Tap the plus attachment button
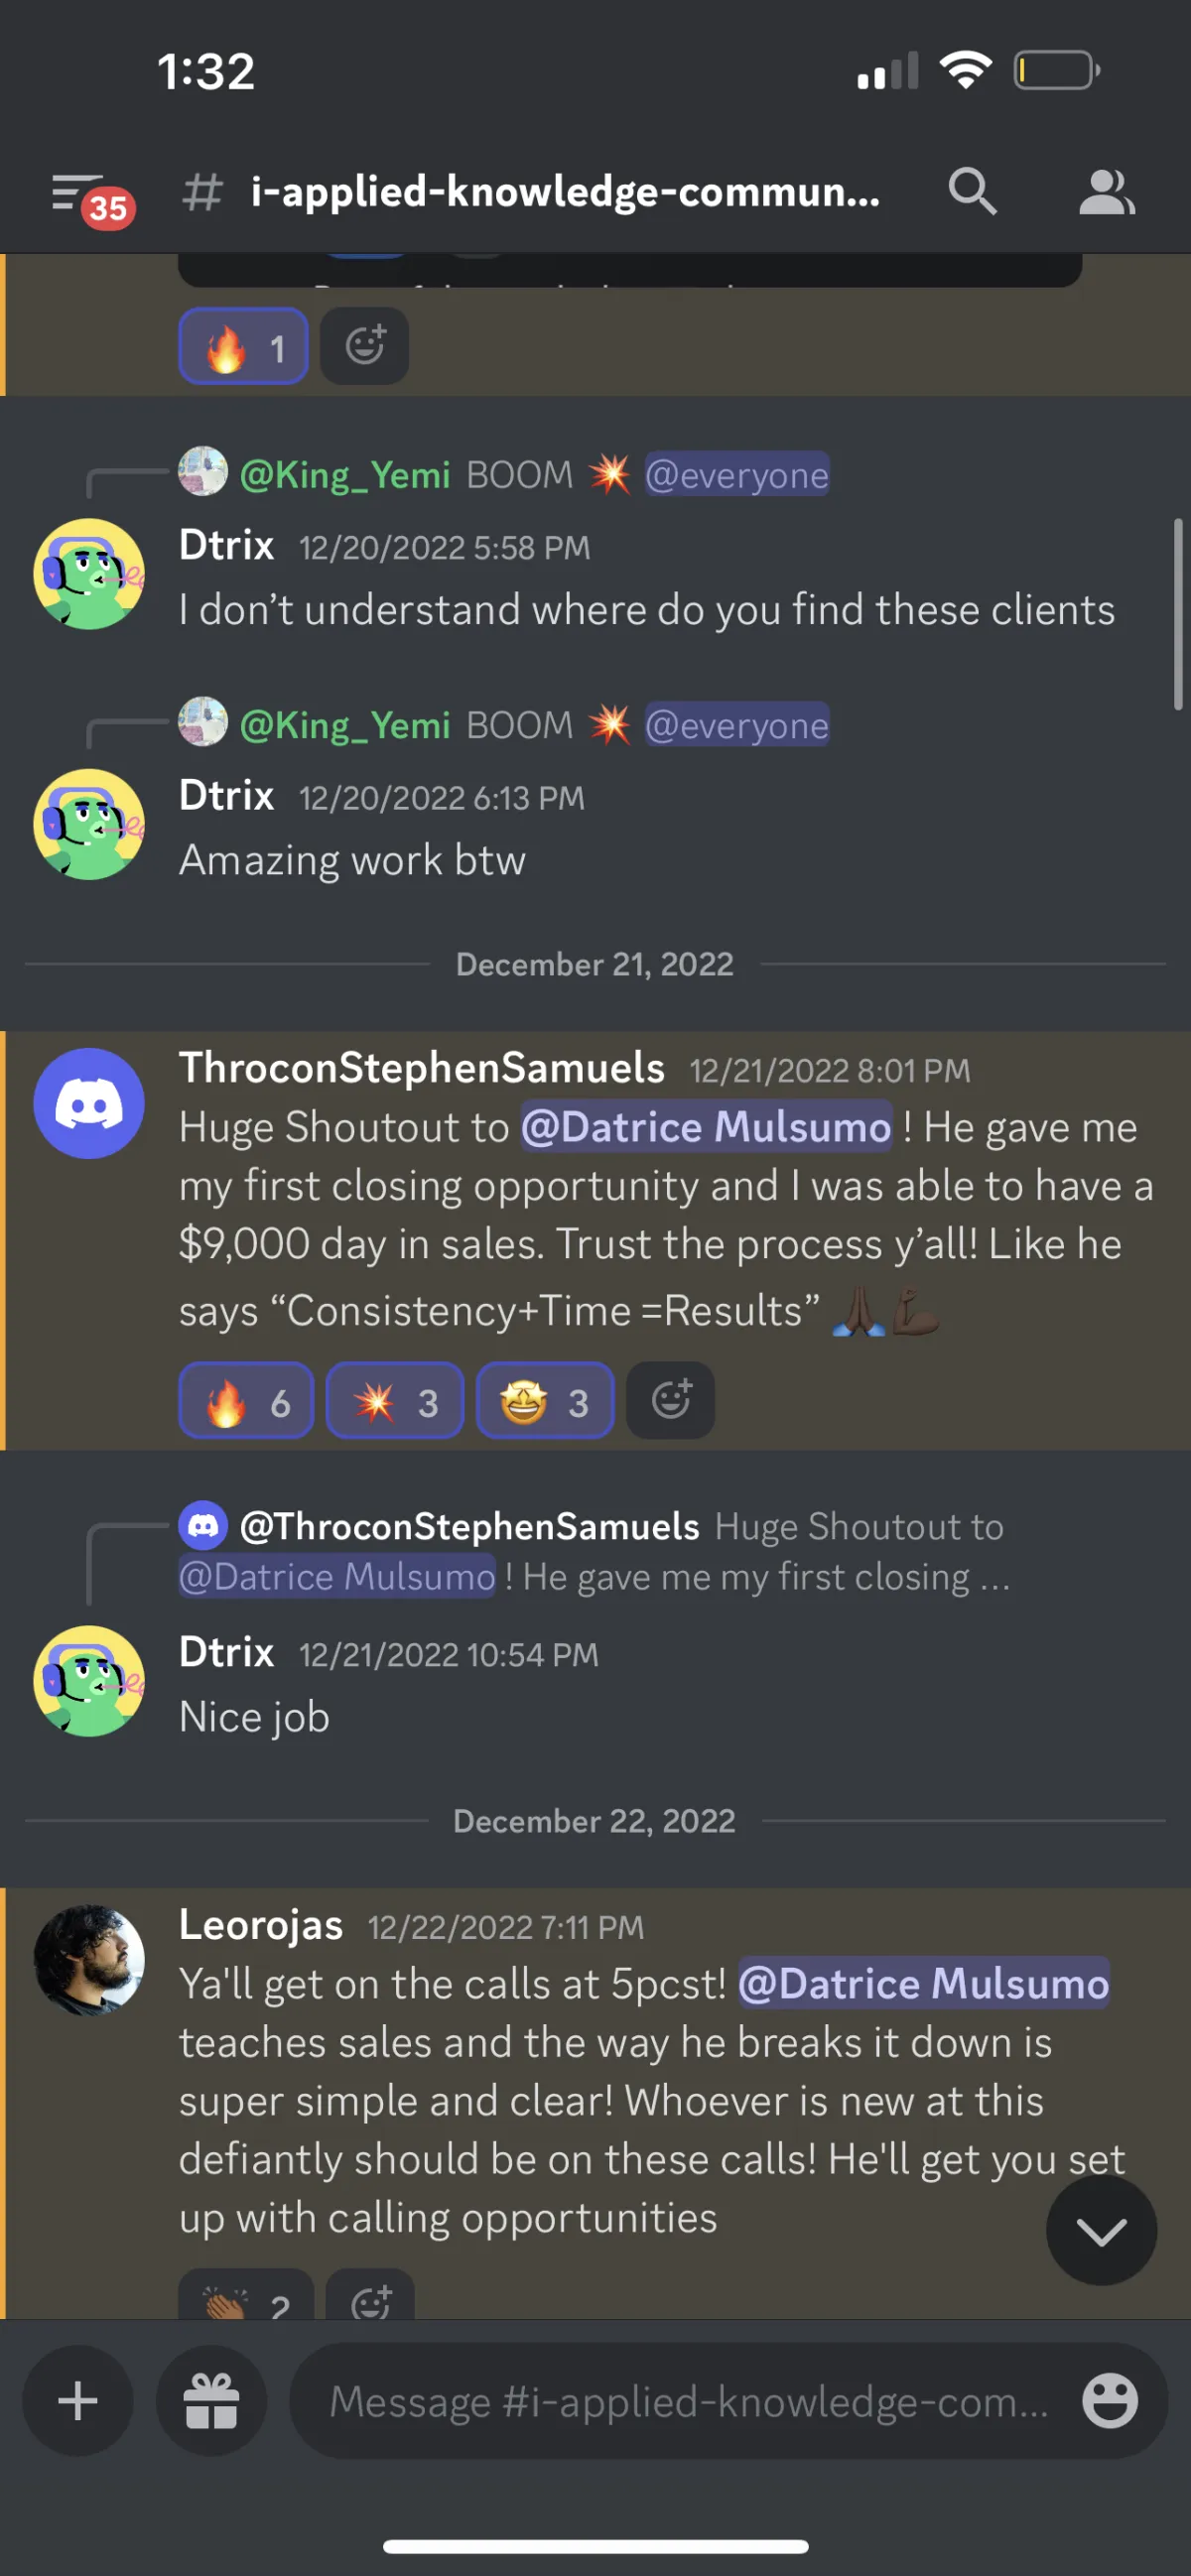Viewport: 1191px width, 2576px height. coord(78,2401)
